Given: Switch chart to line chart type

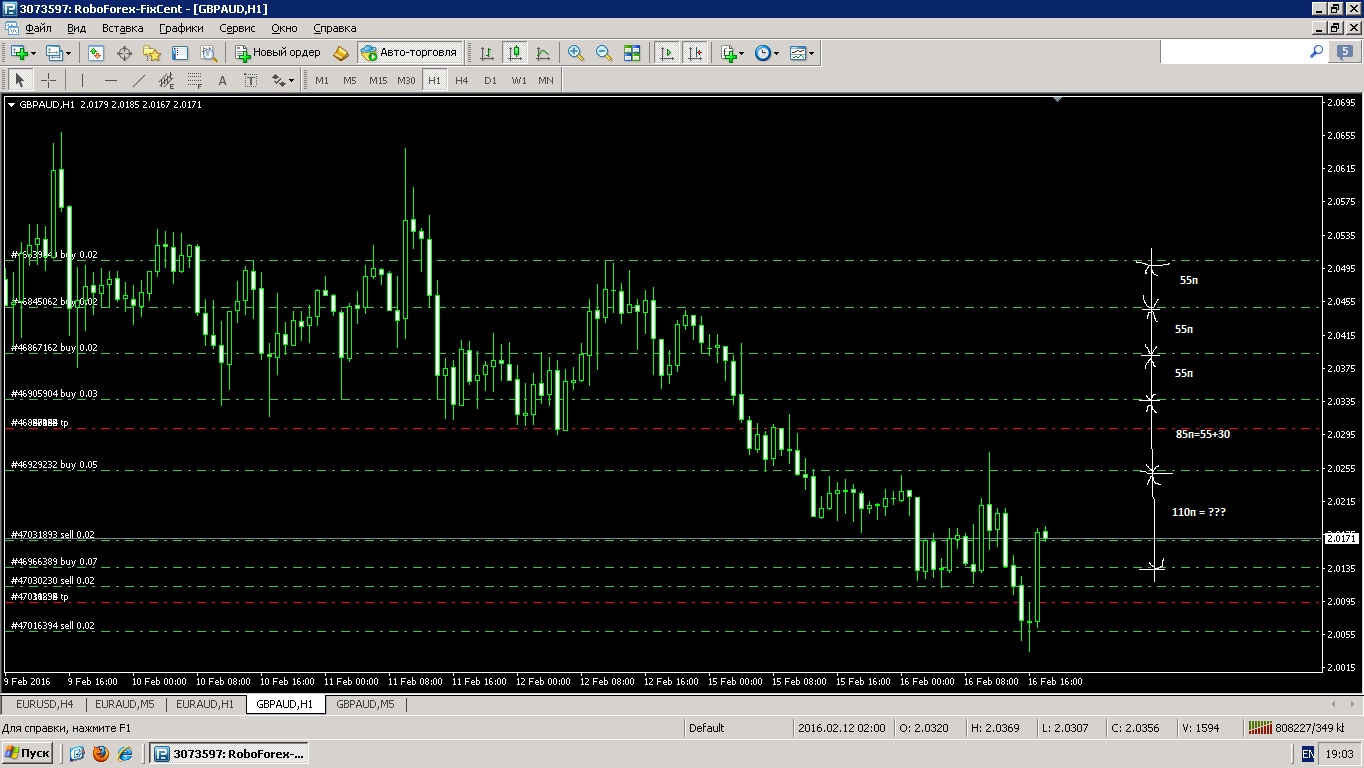Looking at the screenshot, I should (543, 53).
